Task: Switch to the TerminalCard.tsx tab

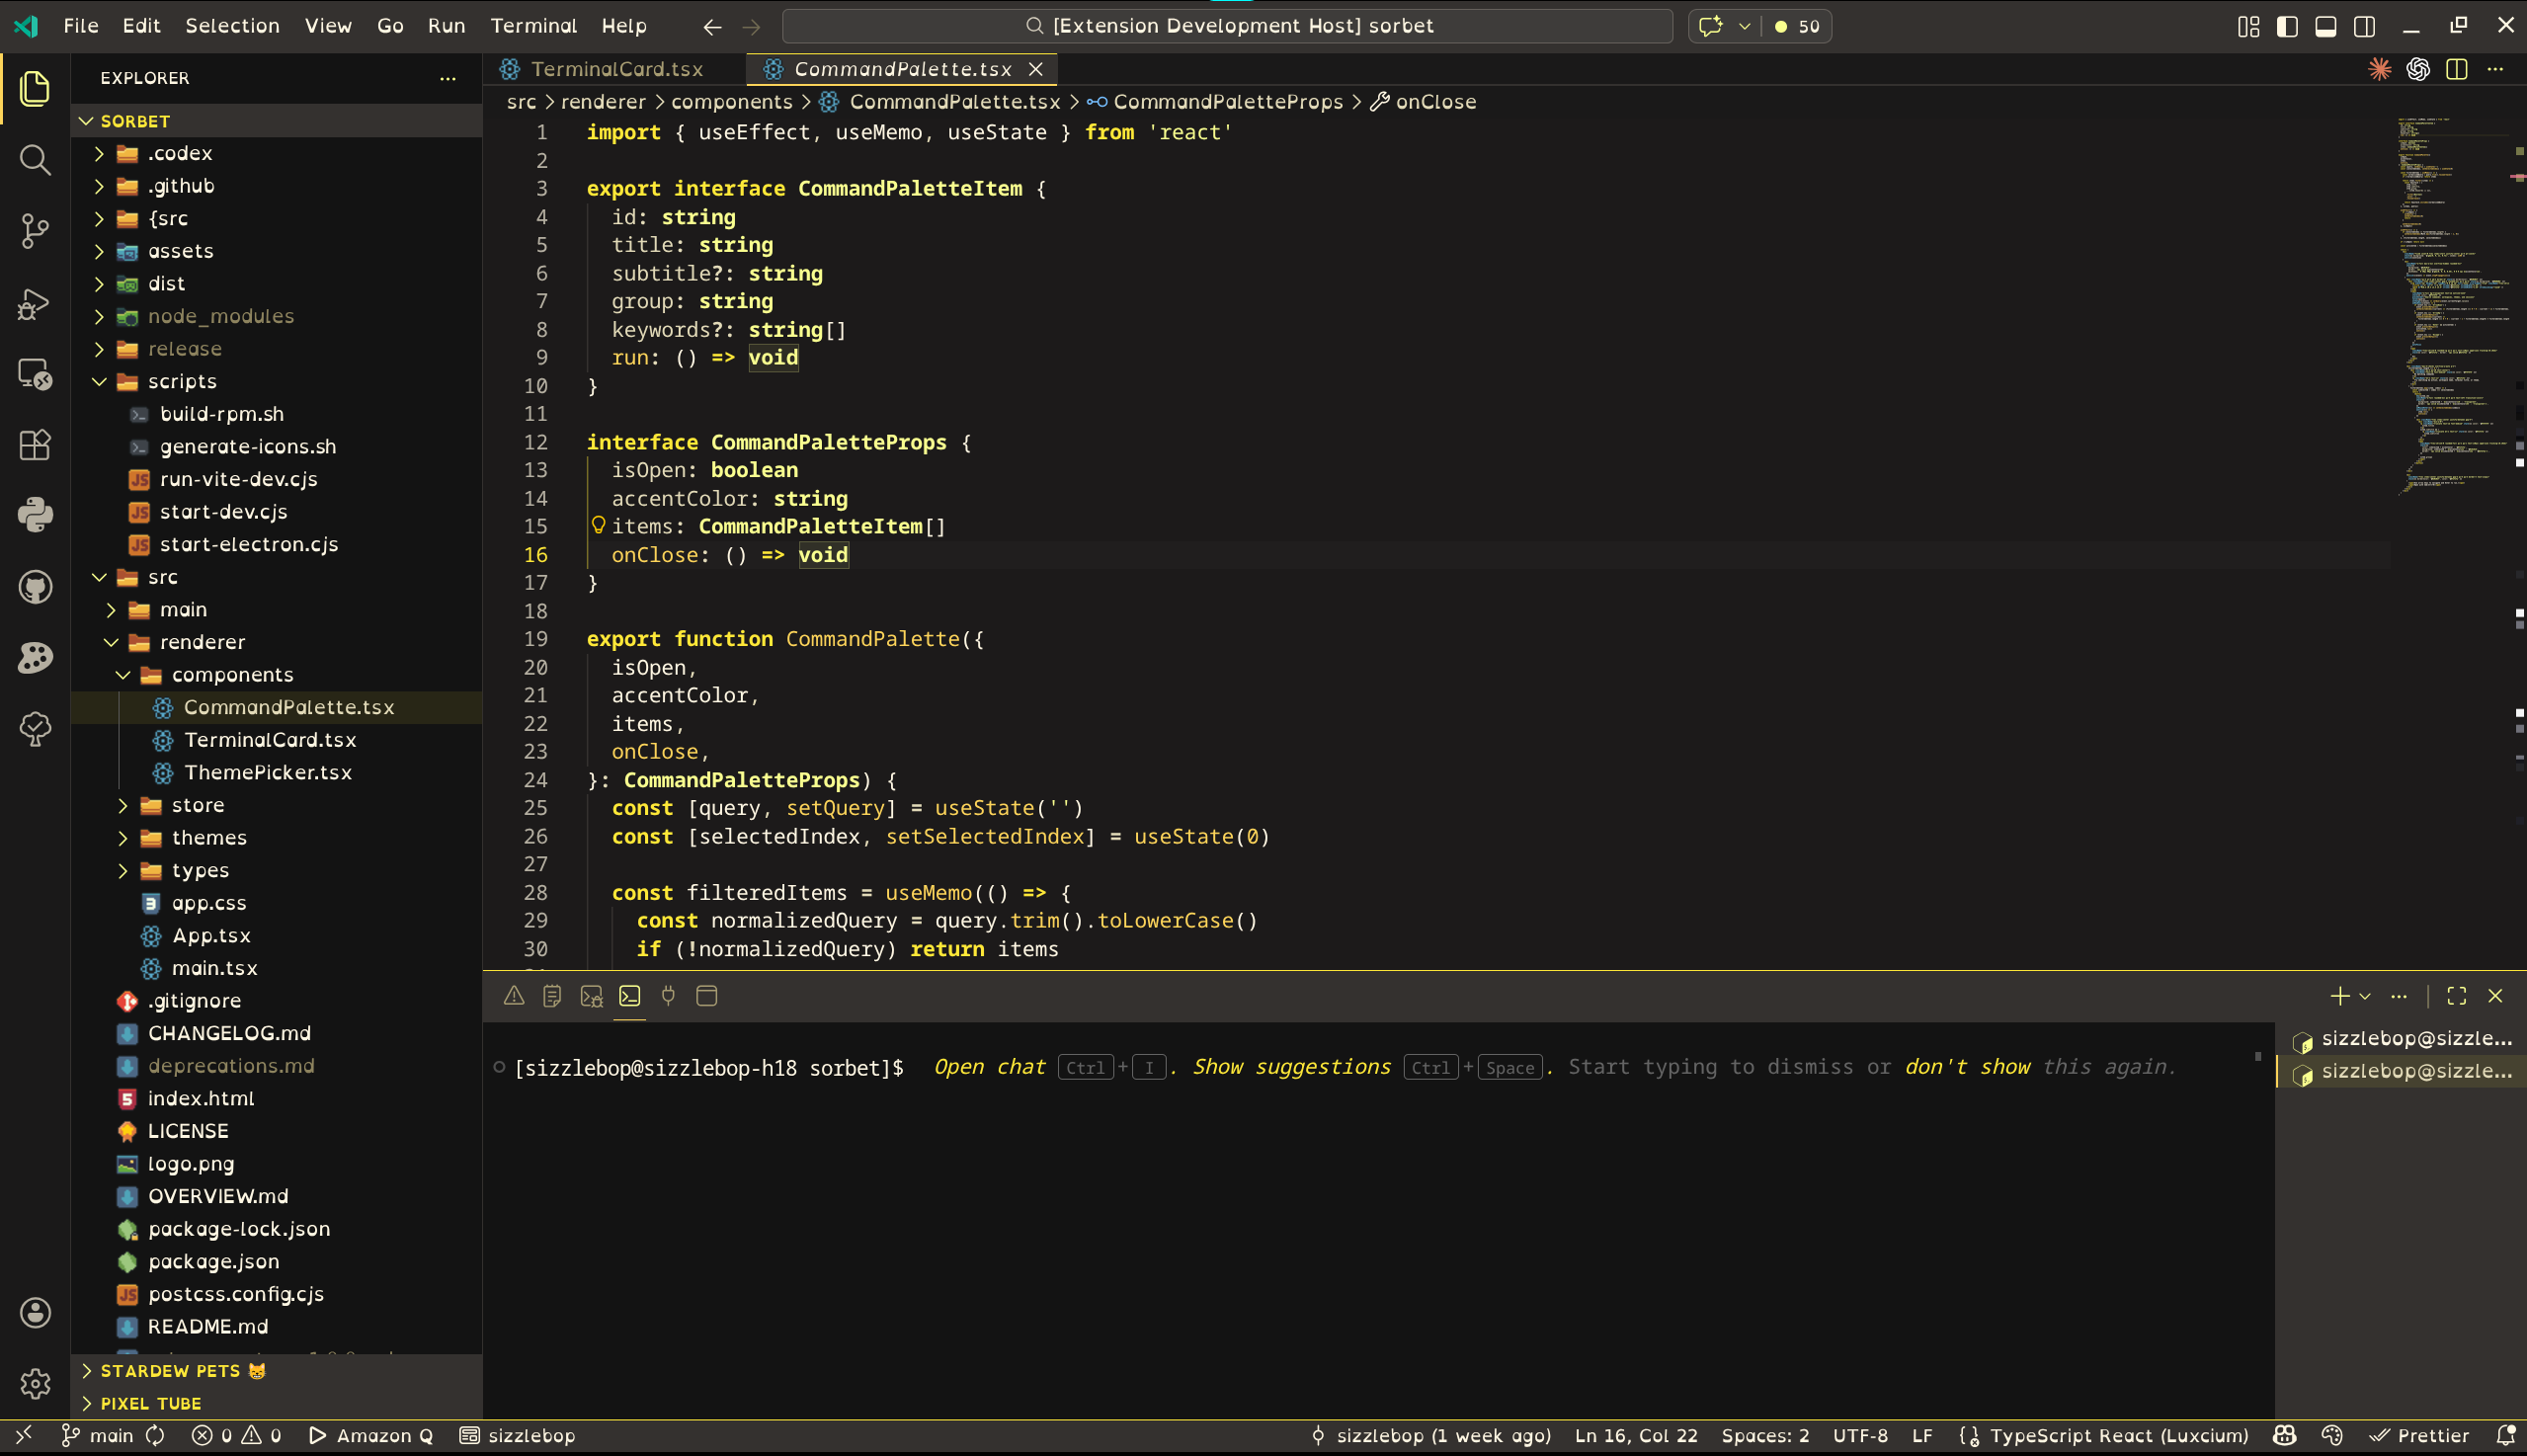Action: coord(616,69)
